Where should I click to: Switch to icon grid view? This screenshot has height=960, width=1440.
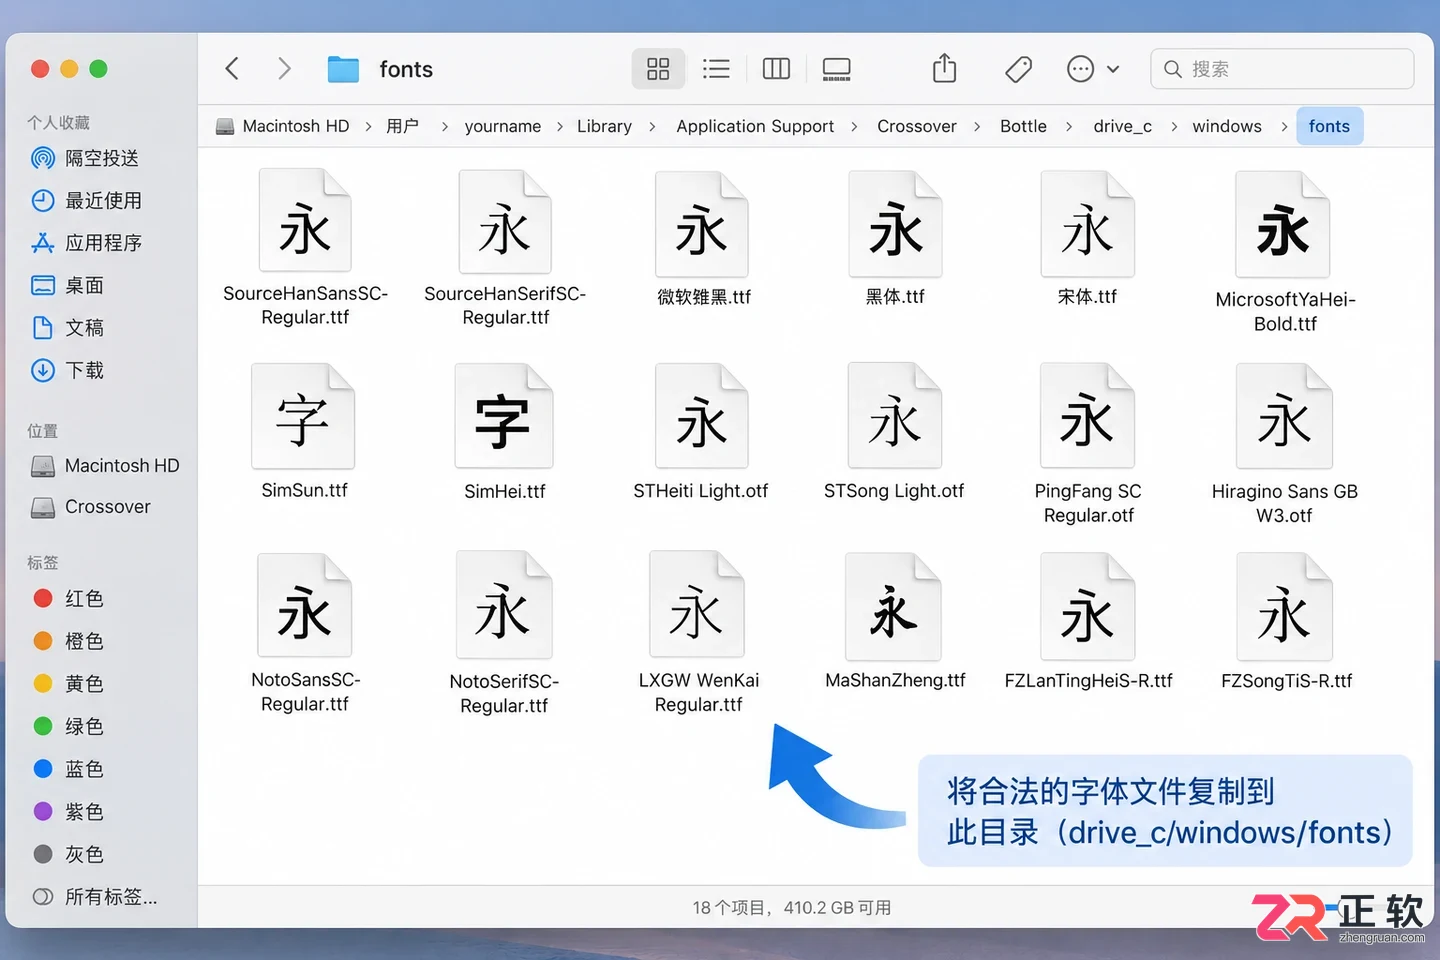click(x=658, y=69)
